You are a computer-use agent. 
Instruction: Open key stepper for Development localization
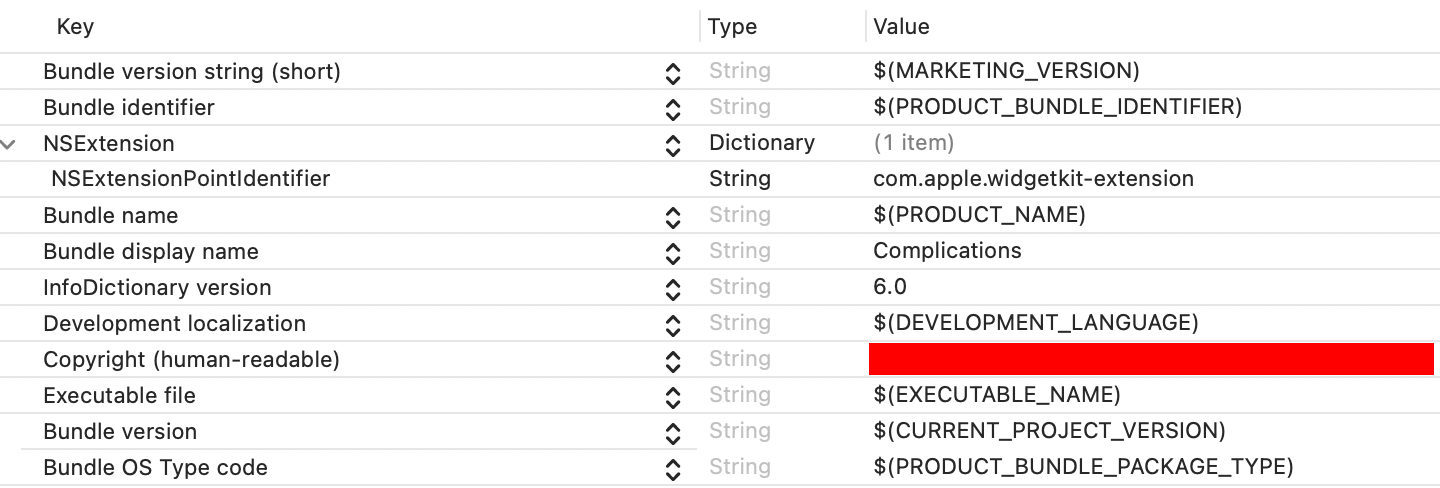pos(673,324)
